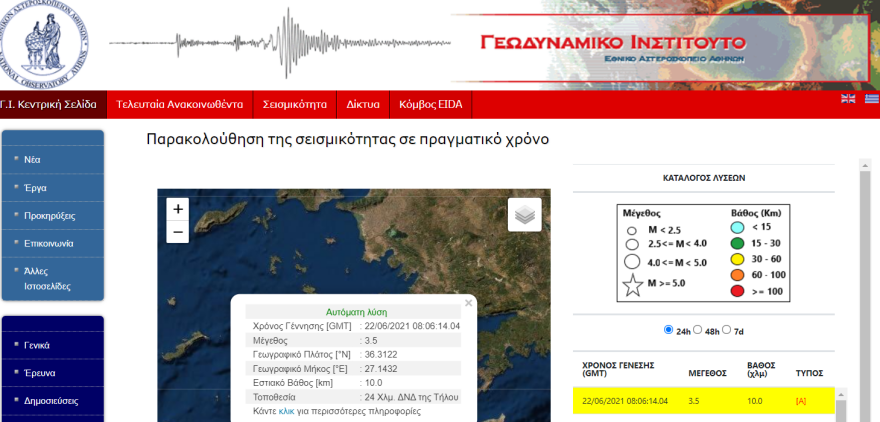Click the orange 60 - 100 depth swatch
The width and height of the screenshot is (880, 422).
(x=737, y=275)
